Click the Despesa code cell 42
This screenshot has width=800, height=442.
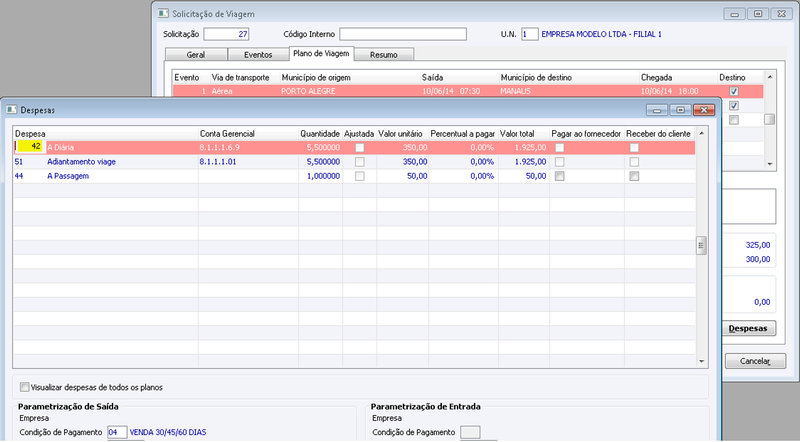click(30, 147)
